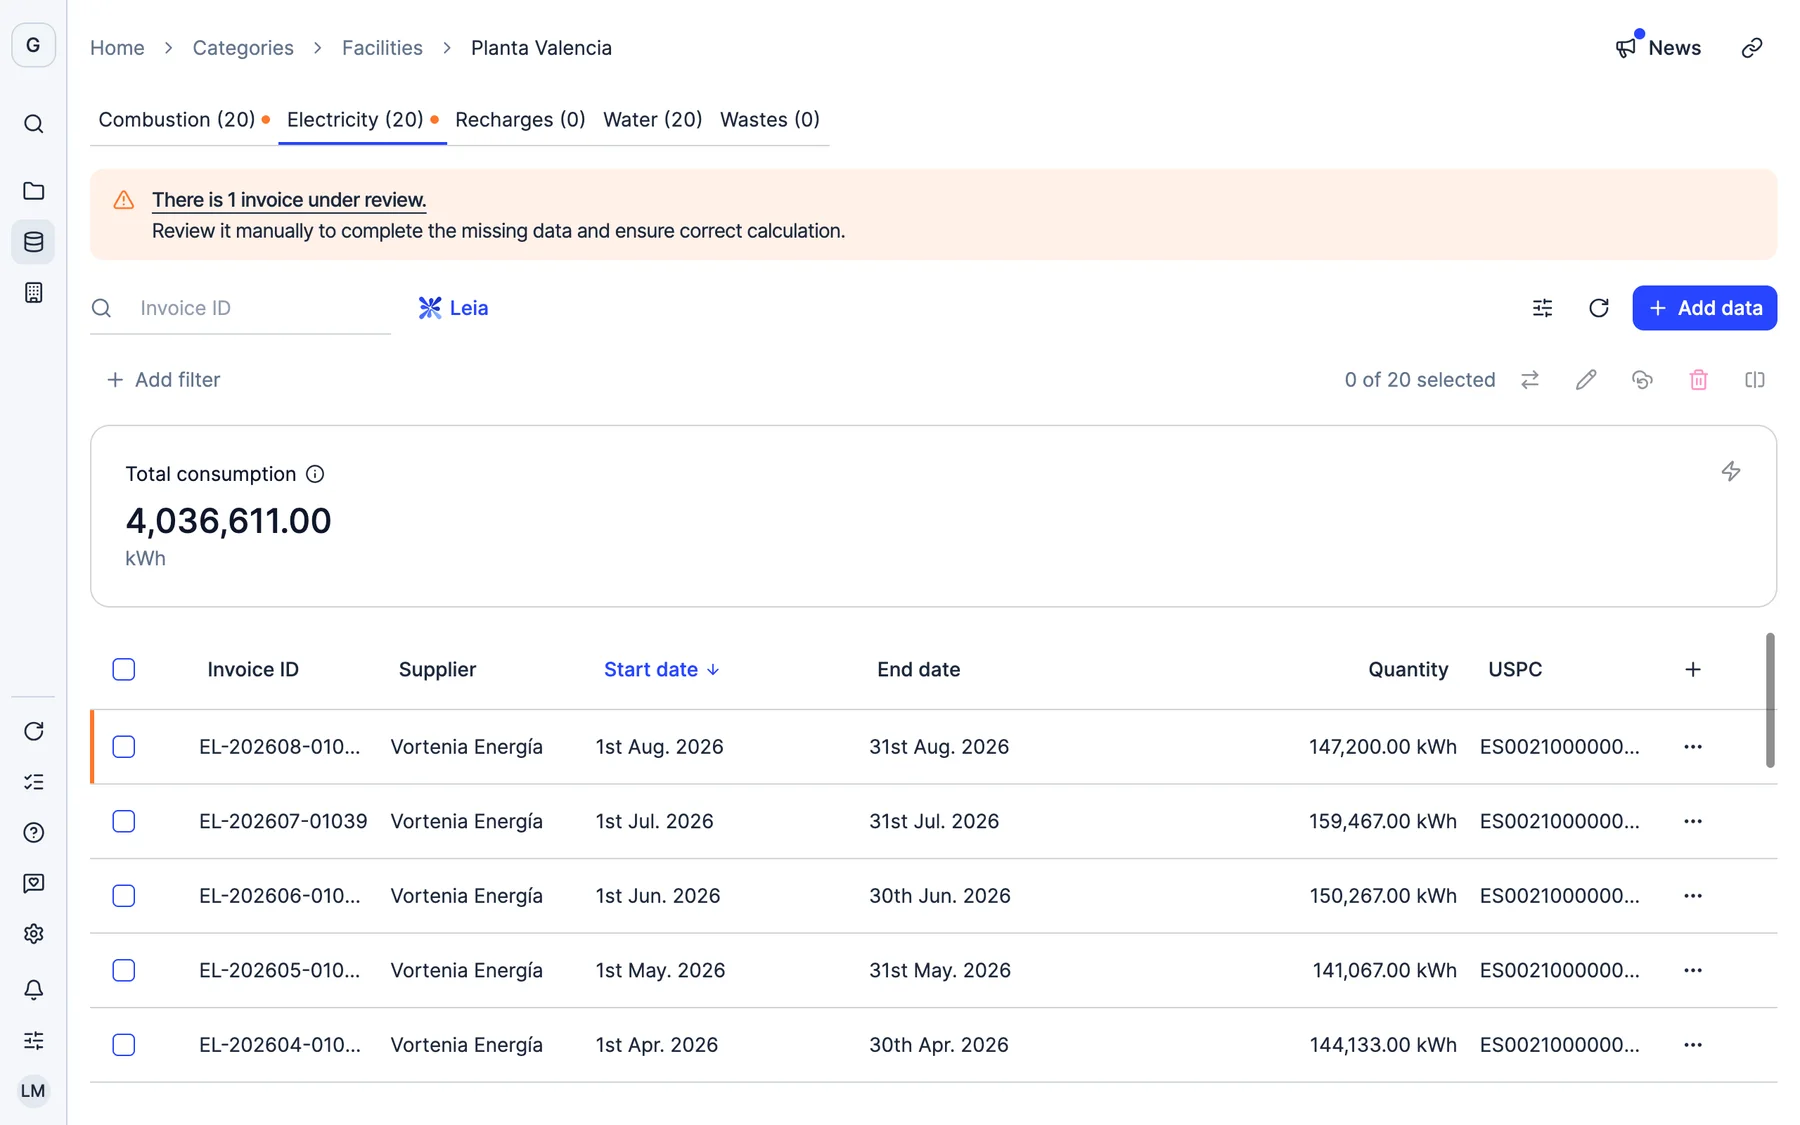The height and width of the screenshot is (1125, 1800).
Task: Open the database icon in sidebar
Action: pyautogui.click(x=33, y=242)
